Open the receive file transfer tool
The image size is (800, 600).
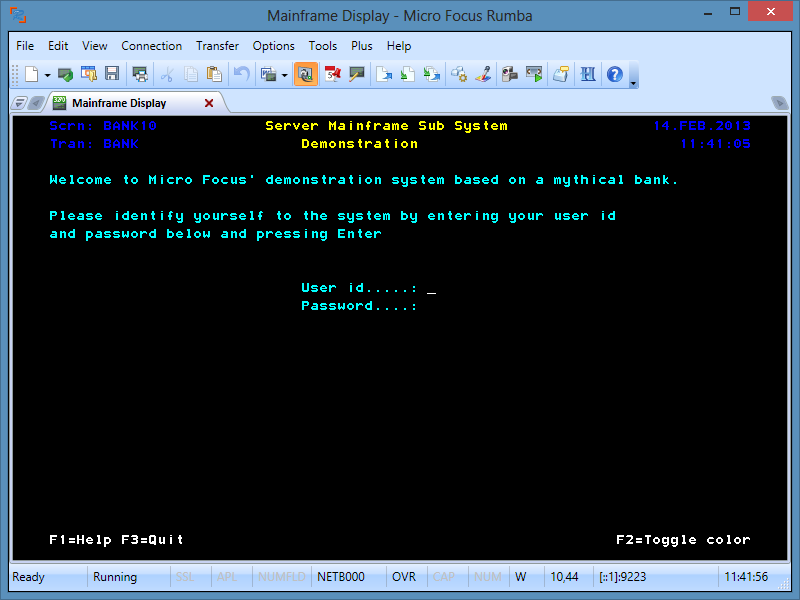click(x=406, y=74)
